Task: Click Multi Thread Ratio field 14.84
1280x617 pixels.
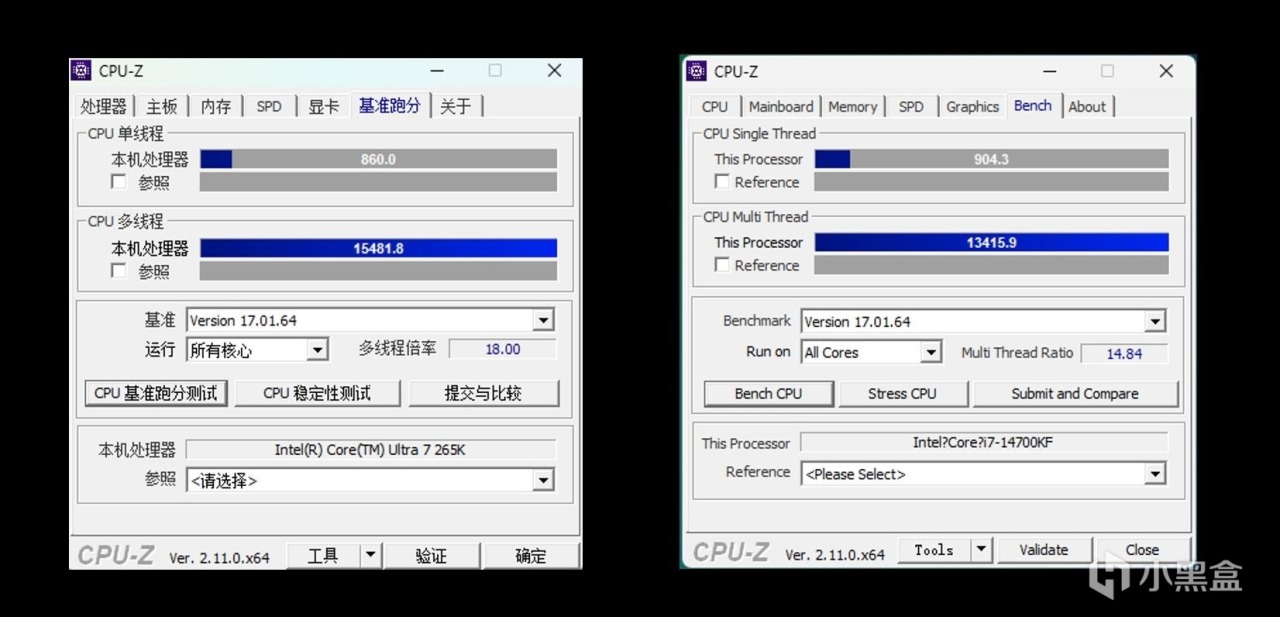Action: 1124,353
